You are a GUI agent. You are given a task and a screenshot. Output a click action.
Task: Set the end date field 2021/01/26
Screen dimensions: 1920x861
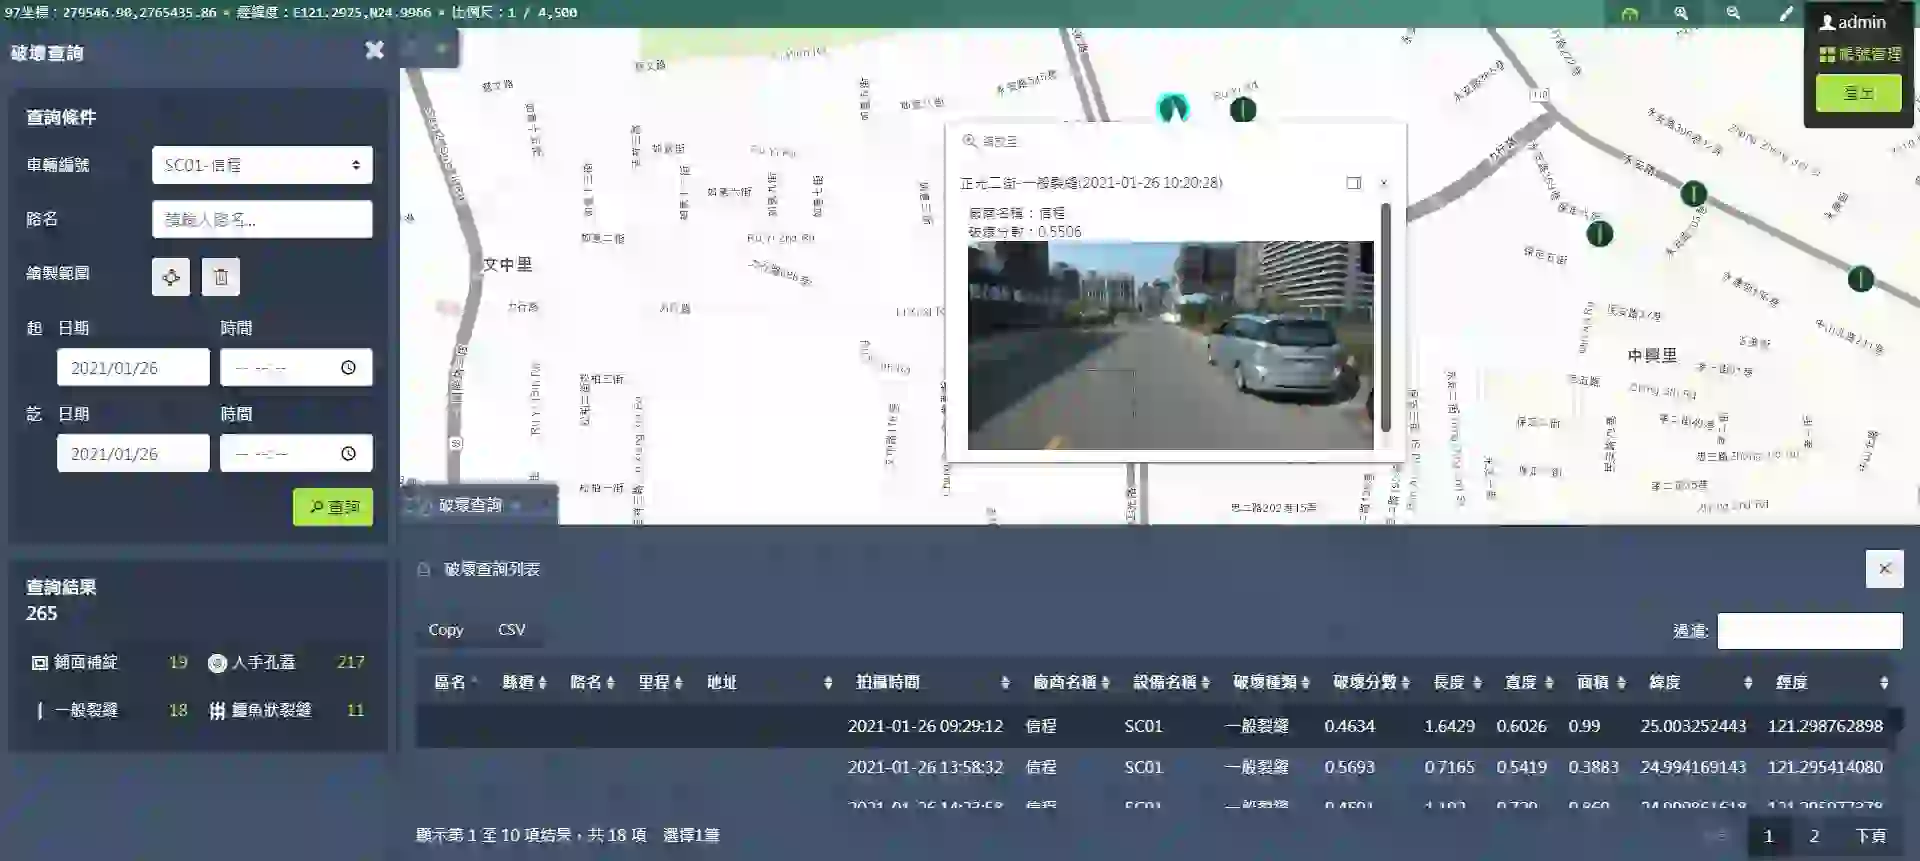tap(133, 454)
